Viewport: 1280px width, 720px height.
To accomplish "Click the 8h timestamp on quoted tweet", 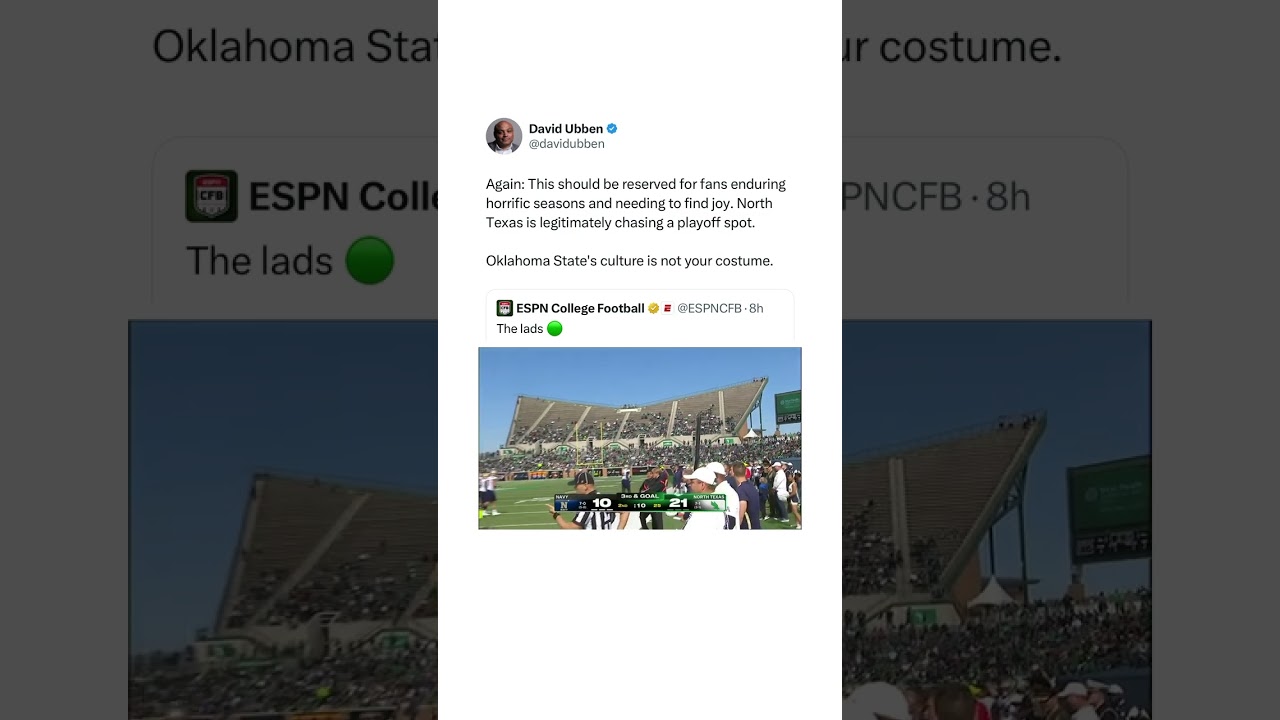I will coord(756,308).
